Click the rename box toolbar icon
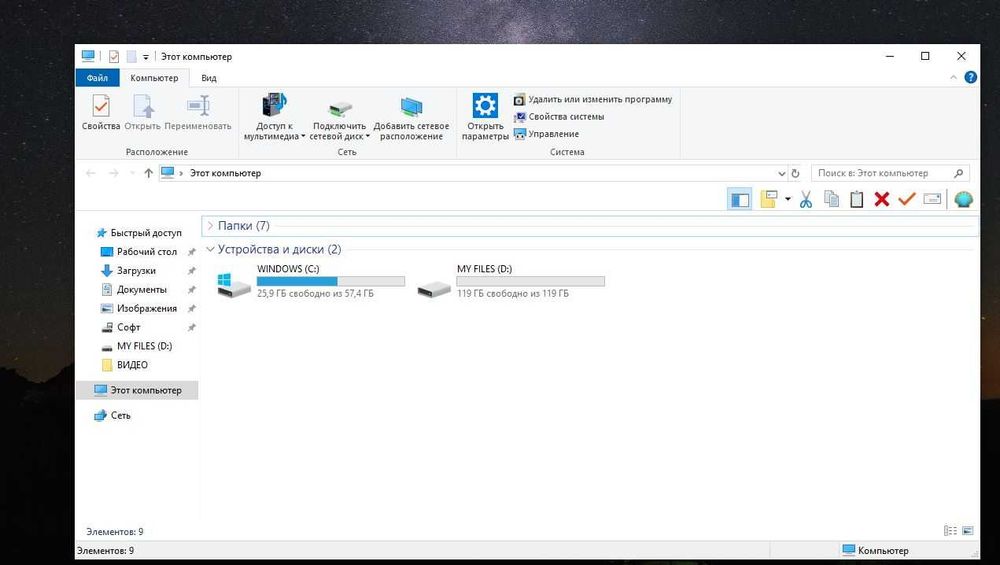The width and height of the screenshot is (1000, 565). 932,200
